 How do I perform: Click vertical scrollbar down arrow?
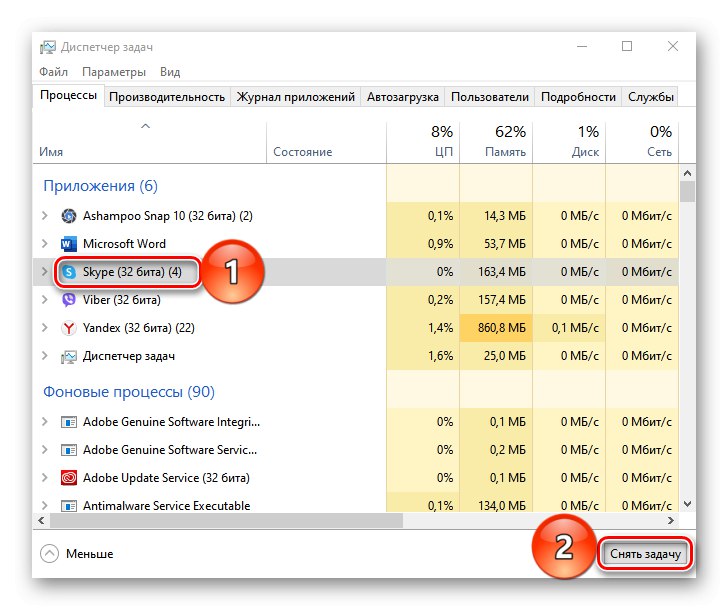[x=688, y=504]
